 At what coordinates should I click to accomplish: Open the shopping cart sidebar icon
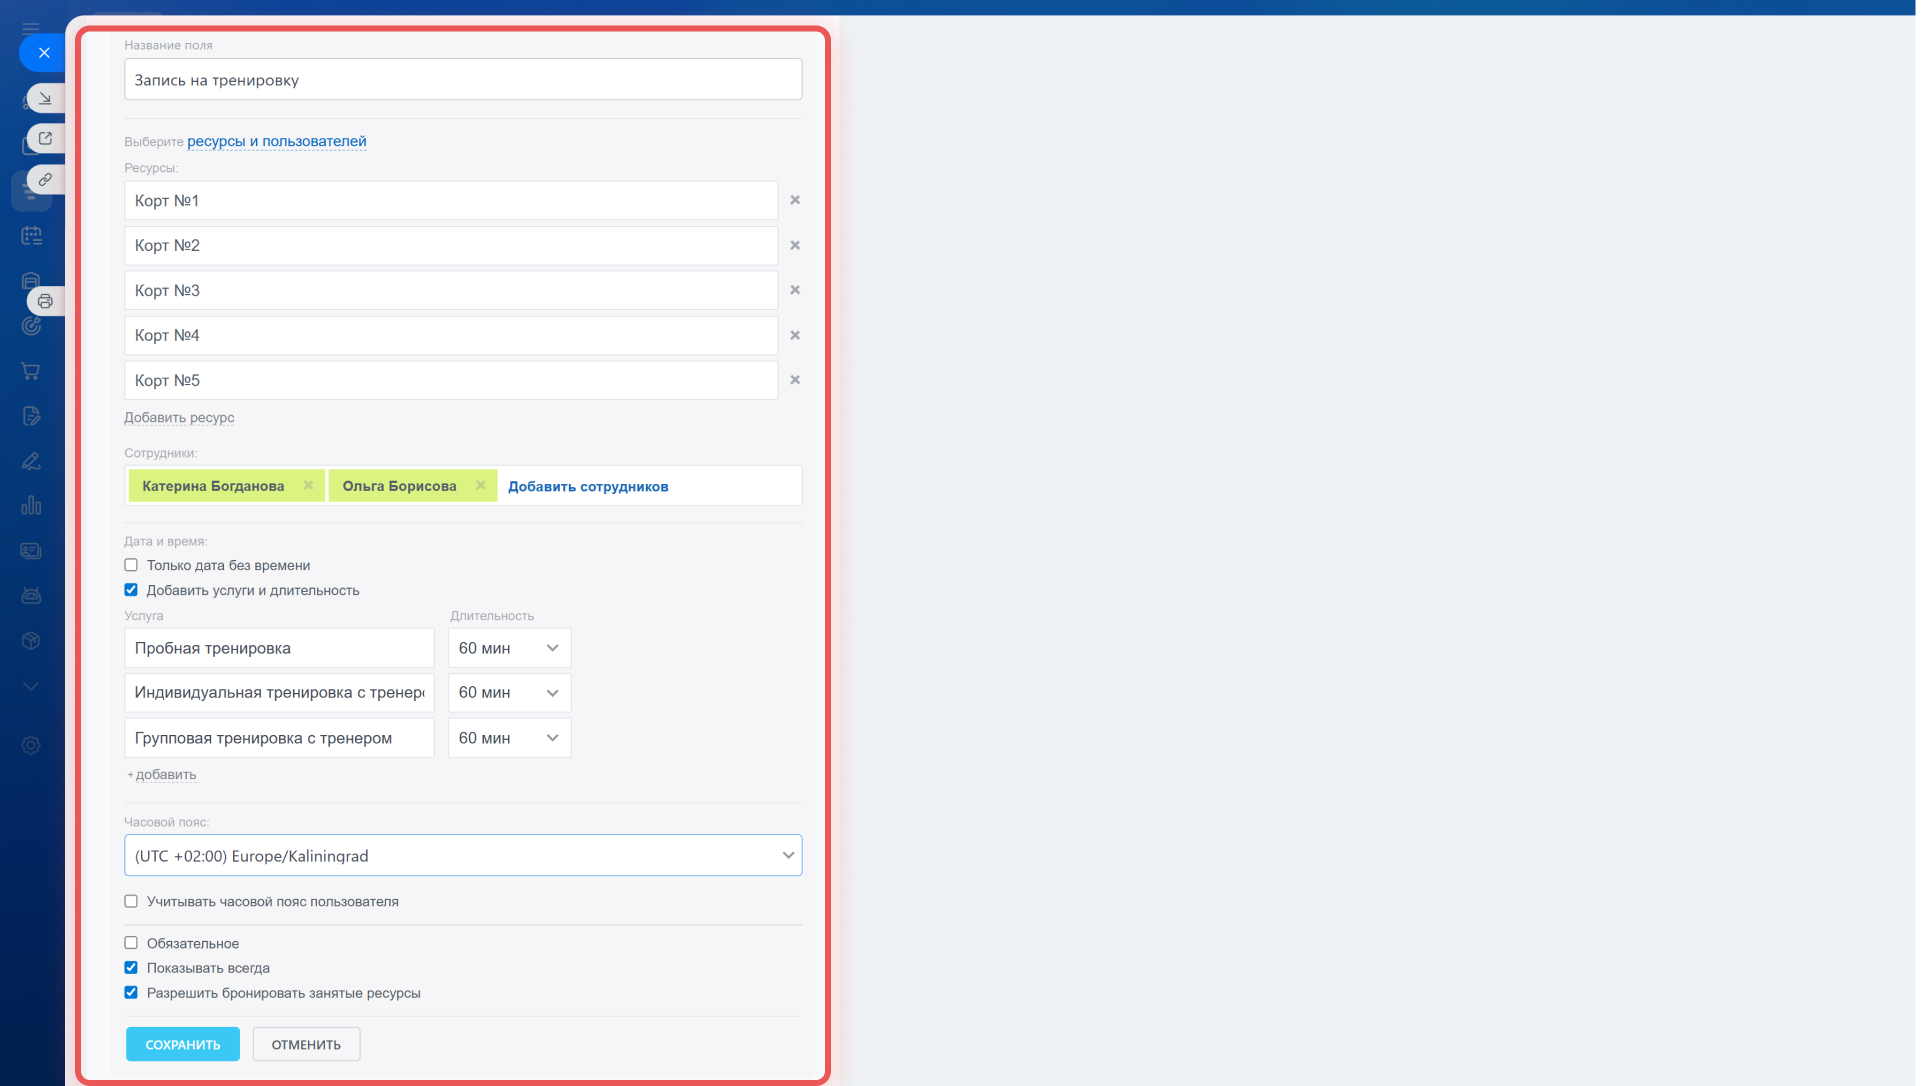click(31, 371)
